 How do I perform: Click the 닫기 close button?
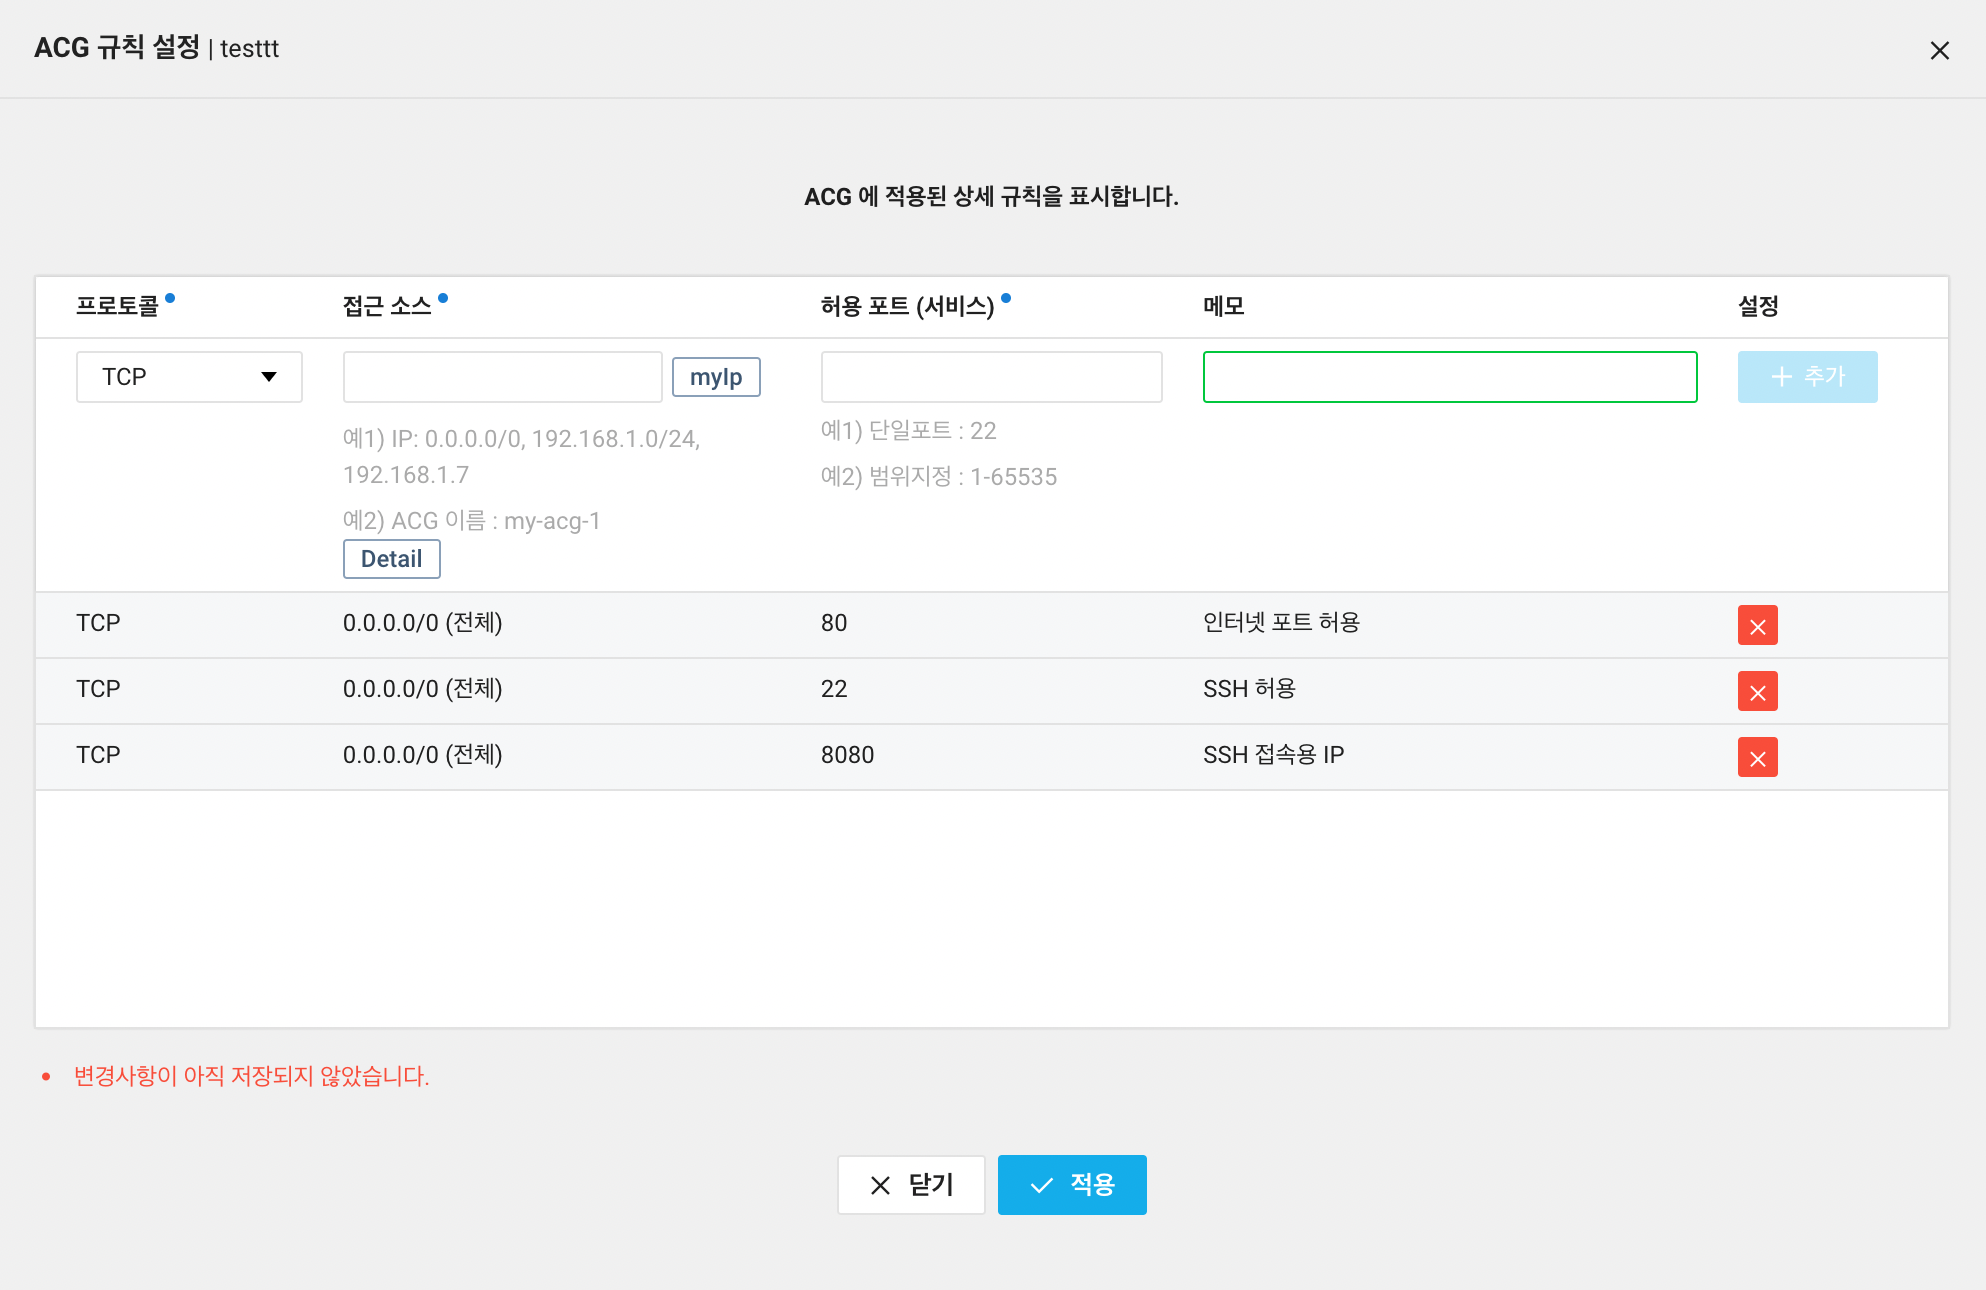(x=911, y=1185)
